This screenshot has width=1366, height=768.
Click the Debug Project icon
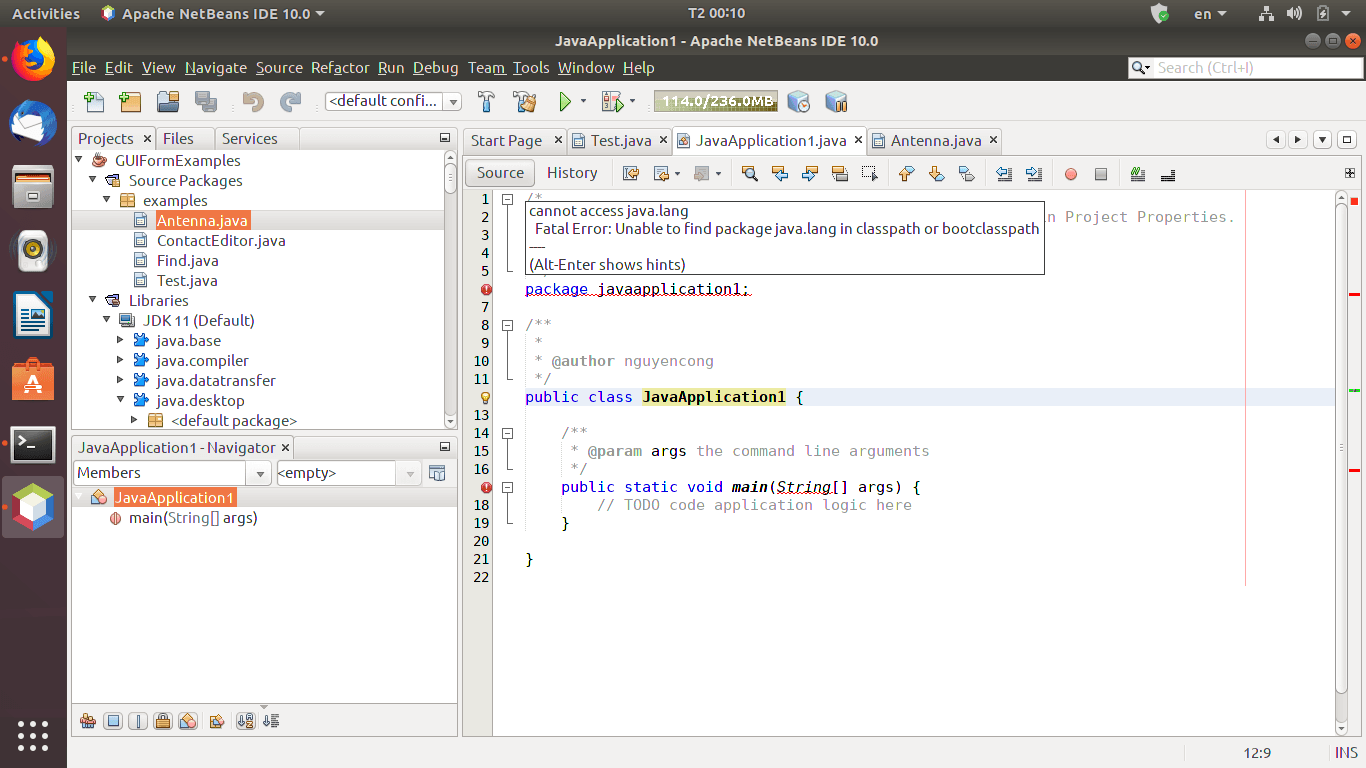pos(612,101)
